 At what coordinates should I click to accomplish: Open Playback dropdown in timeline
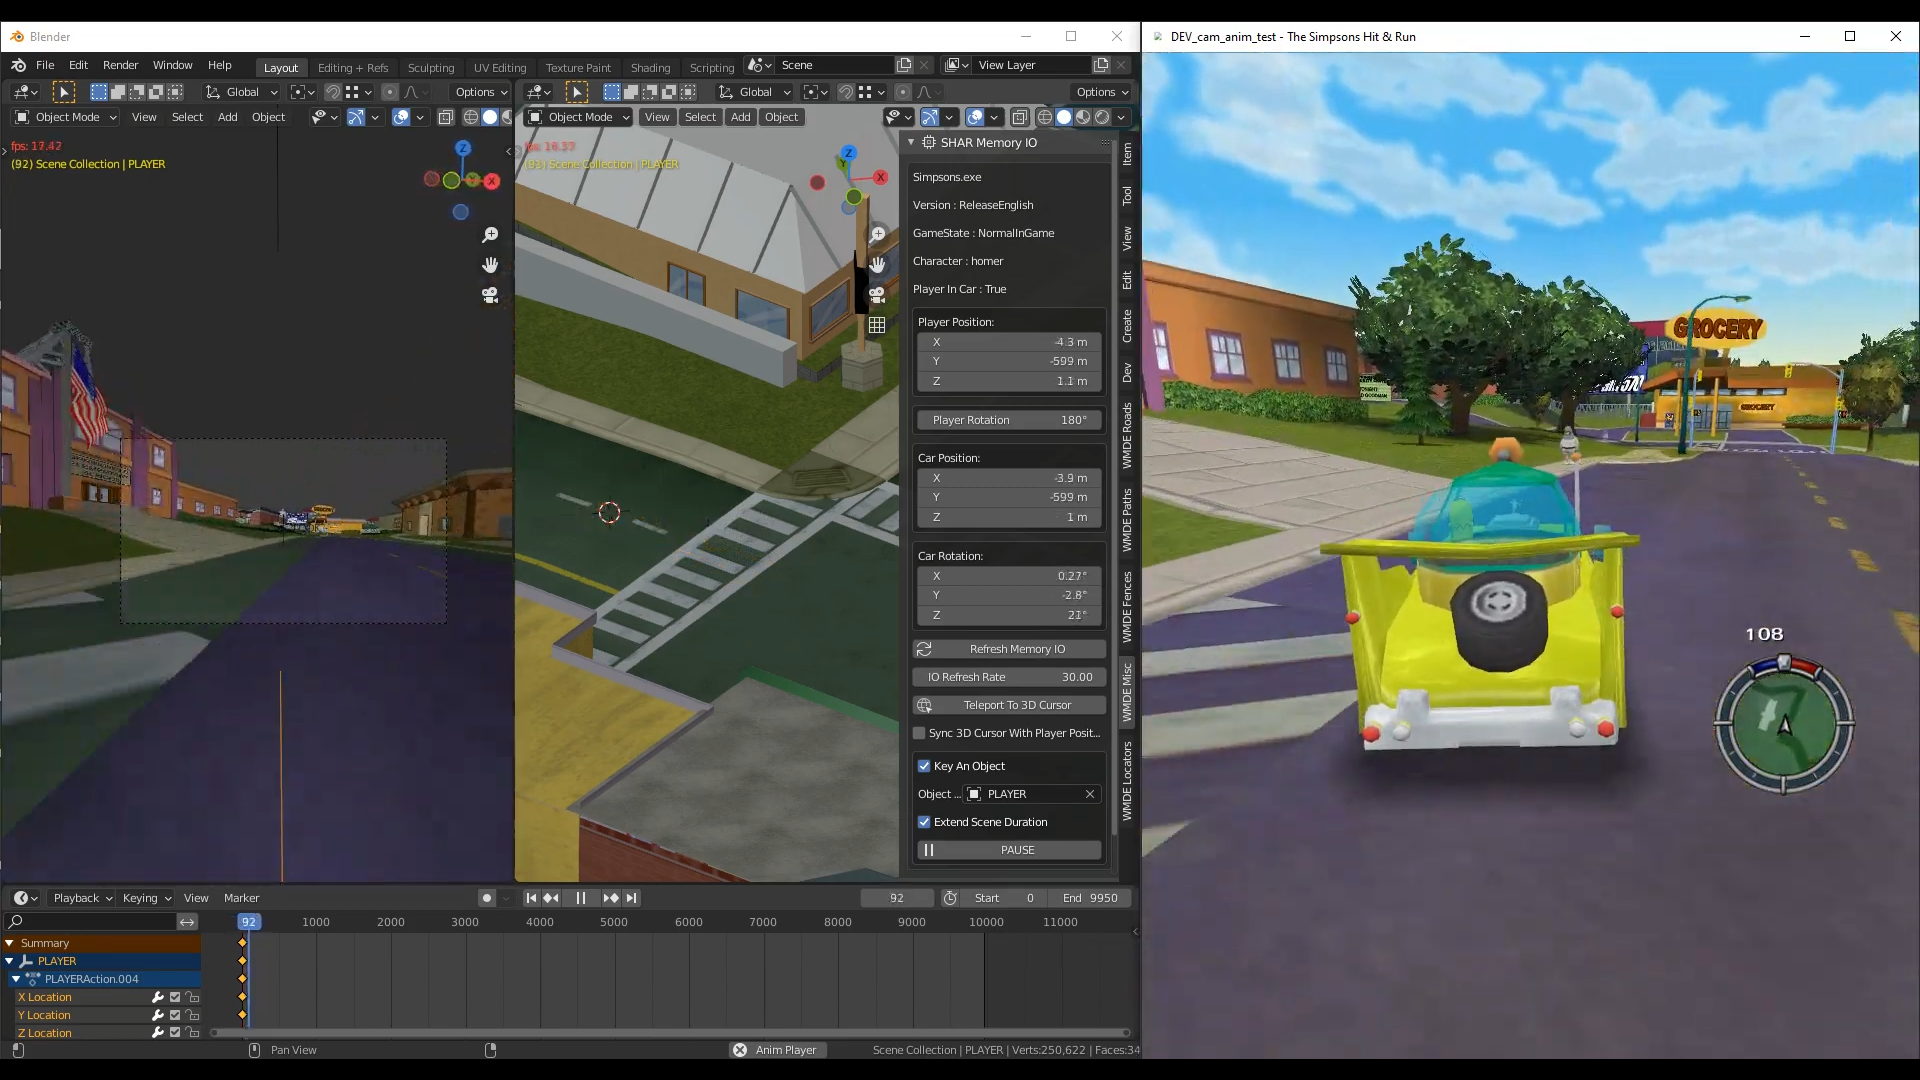83,898
